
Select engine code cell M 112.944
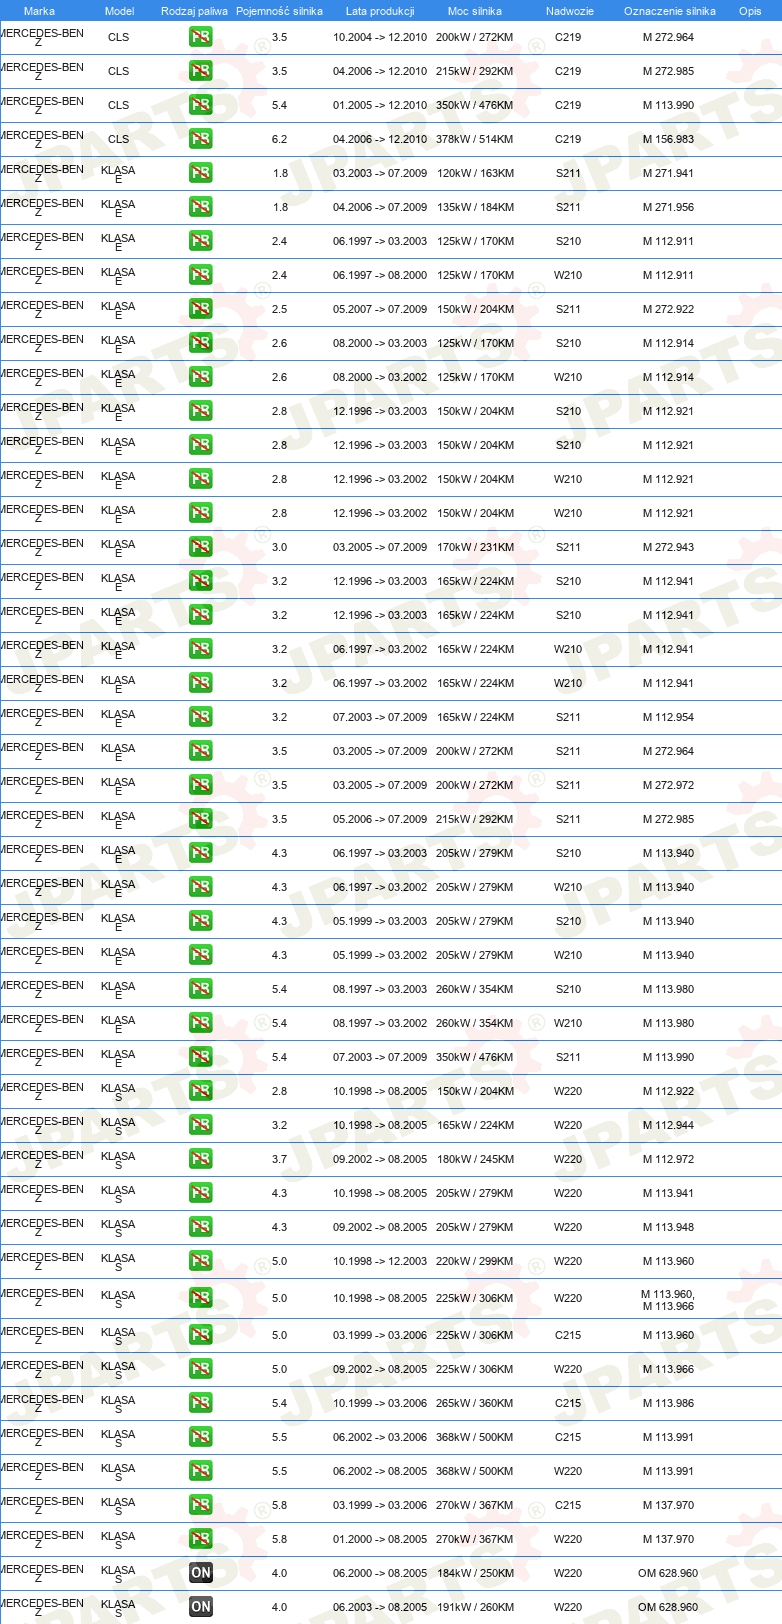[668, 1126]
